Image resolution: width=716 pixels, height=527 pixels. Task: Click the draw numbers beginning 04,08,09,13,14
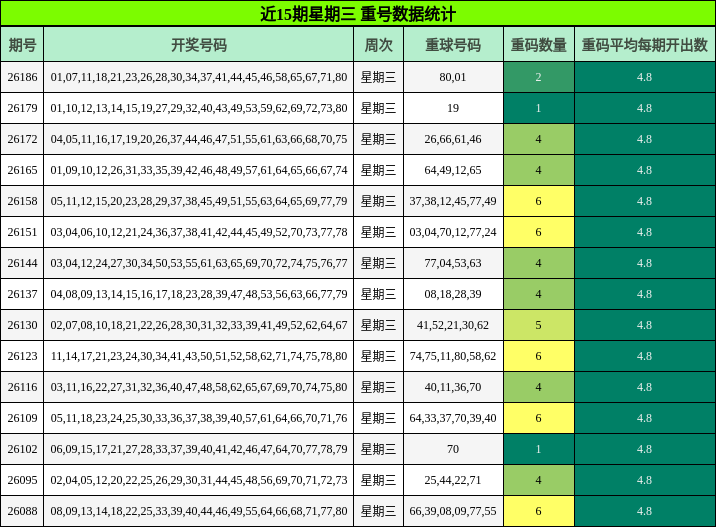pos(199,295)
